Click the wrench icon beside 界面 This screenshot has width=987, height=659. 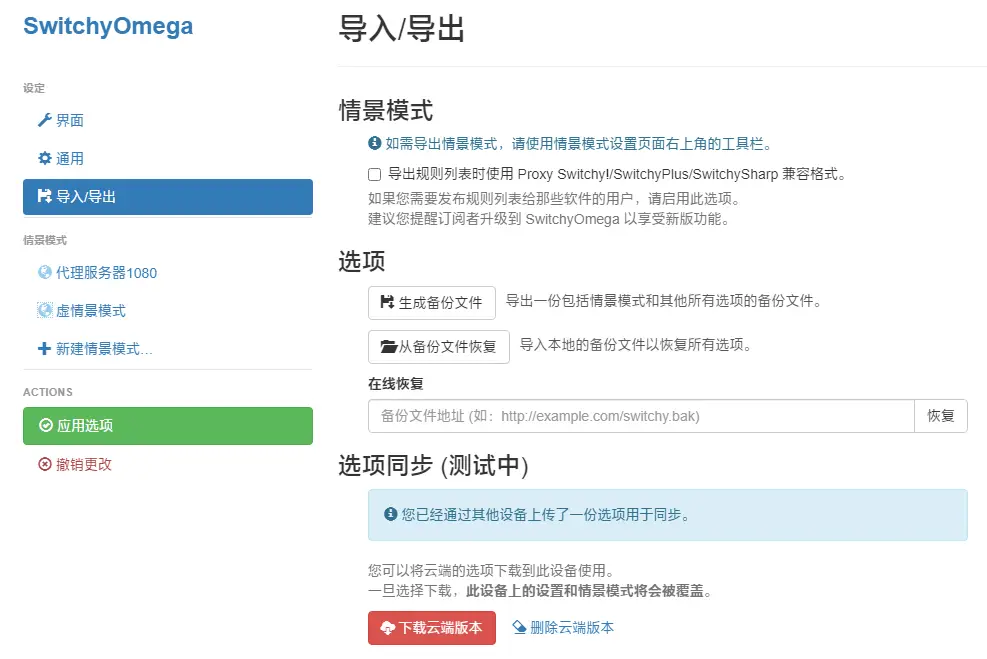44,121
